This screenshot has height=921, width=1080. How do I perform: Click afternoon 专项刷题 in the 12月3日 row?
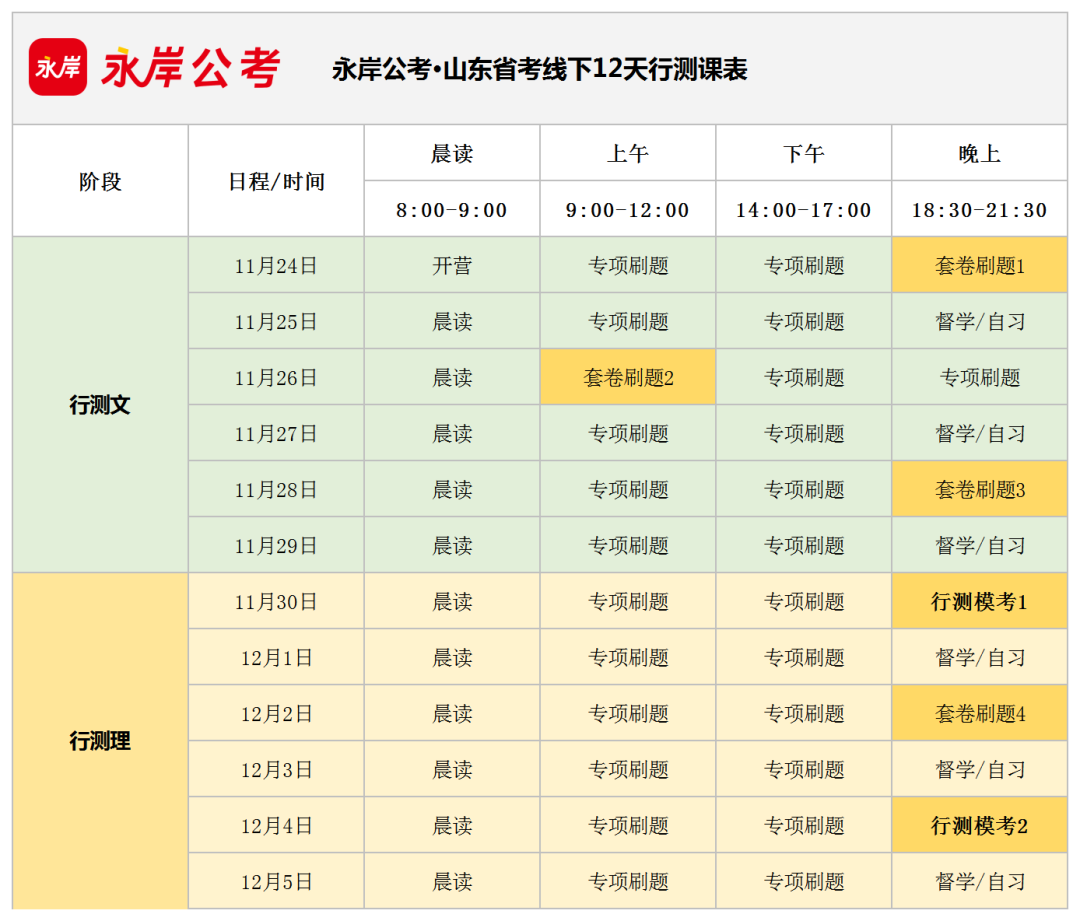click(804, 769)
